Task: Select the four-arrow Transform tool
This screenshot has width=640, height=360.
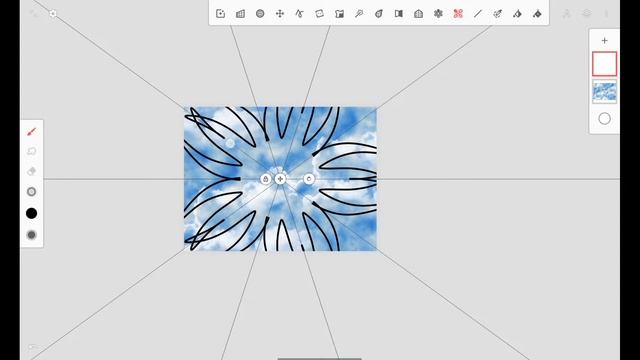Action: click(280, 13)
